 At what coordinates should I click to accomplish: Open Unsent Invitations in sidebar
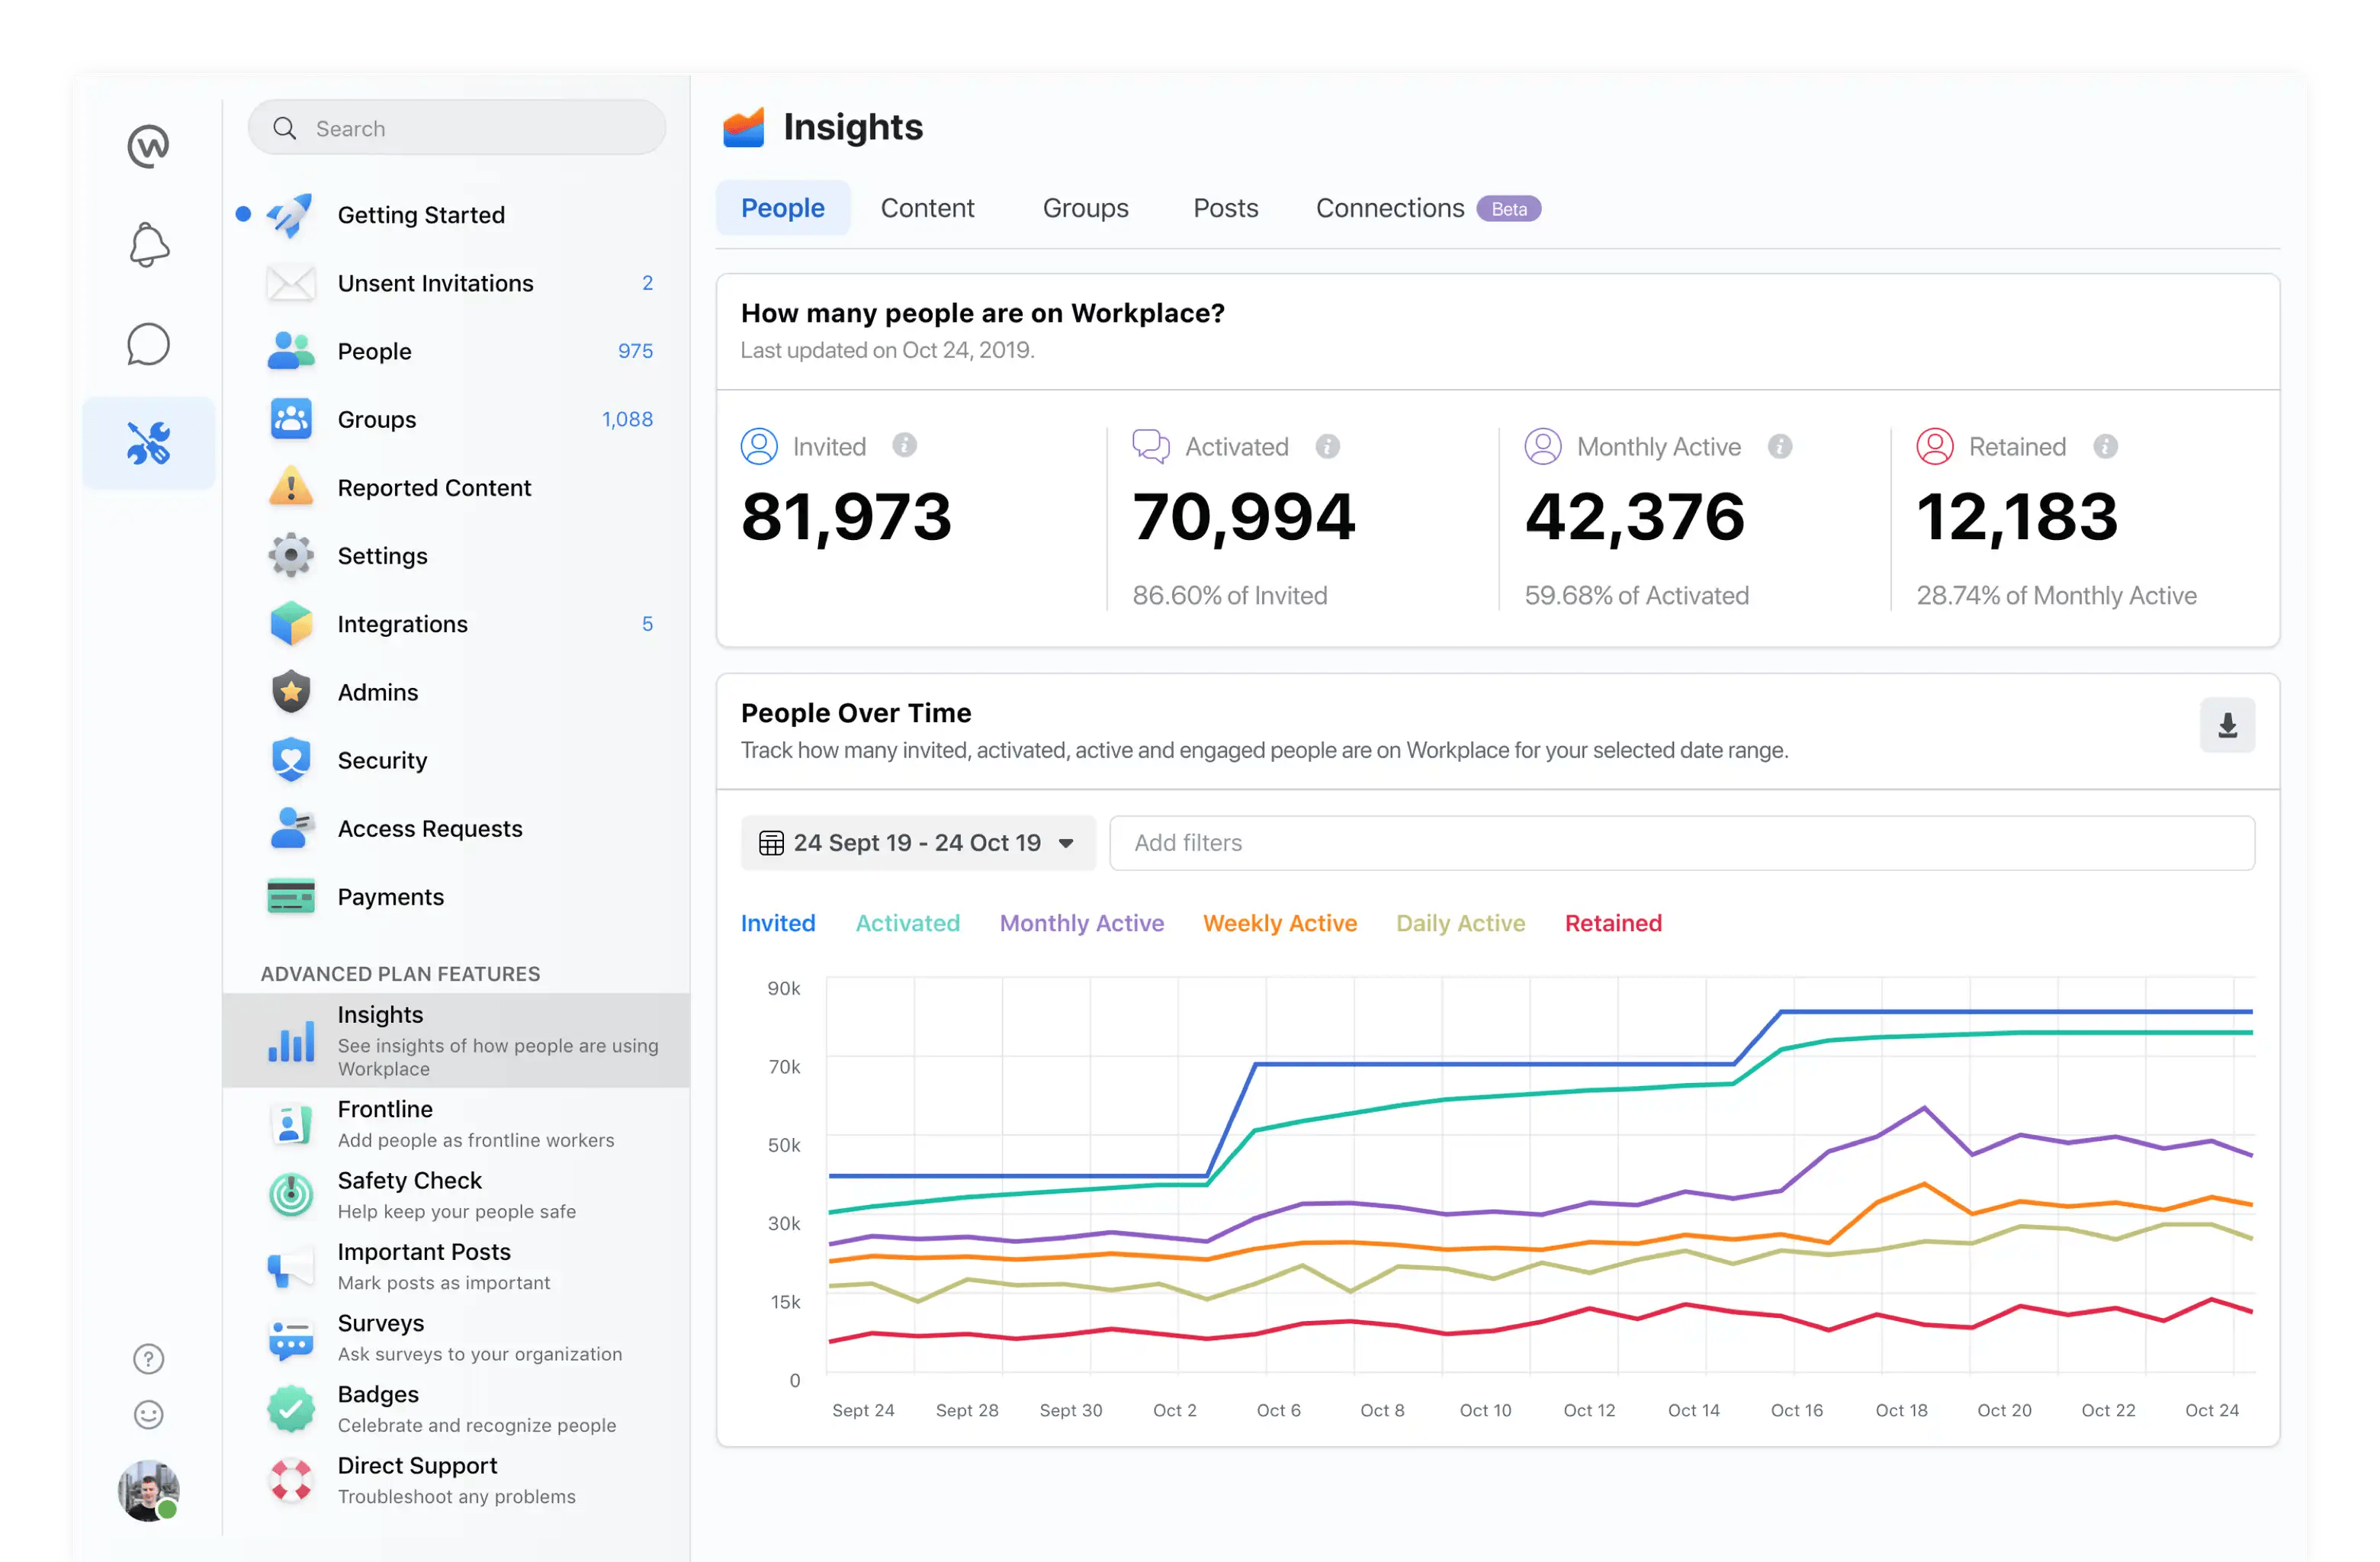point(435,283)
